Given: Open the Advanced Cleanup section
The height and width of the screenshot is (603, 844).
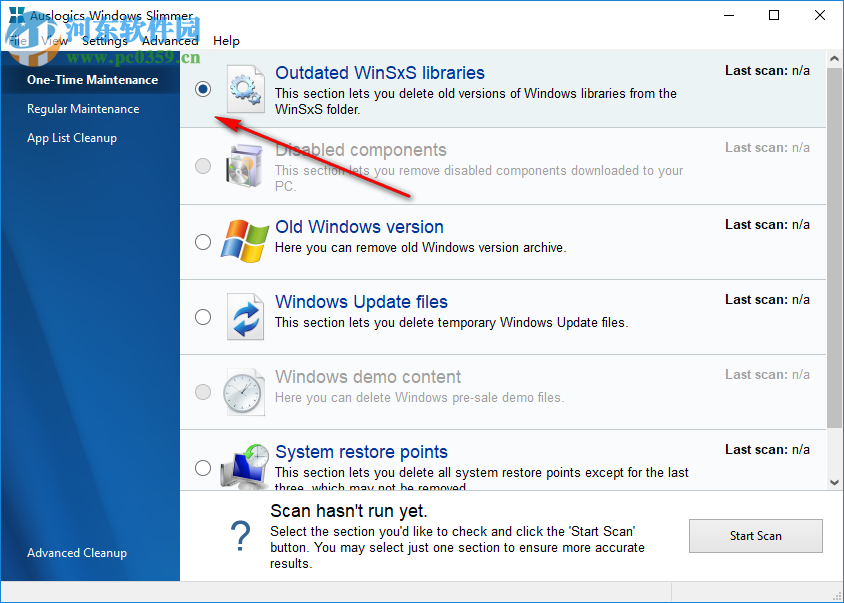Looking at the screenshot, I should coord(76,552).
